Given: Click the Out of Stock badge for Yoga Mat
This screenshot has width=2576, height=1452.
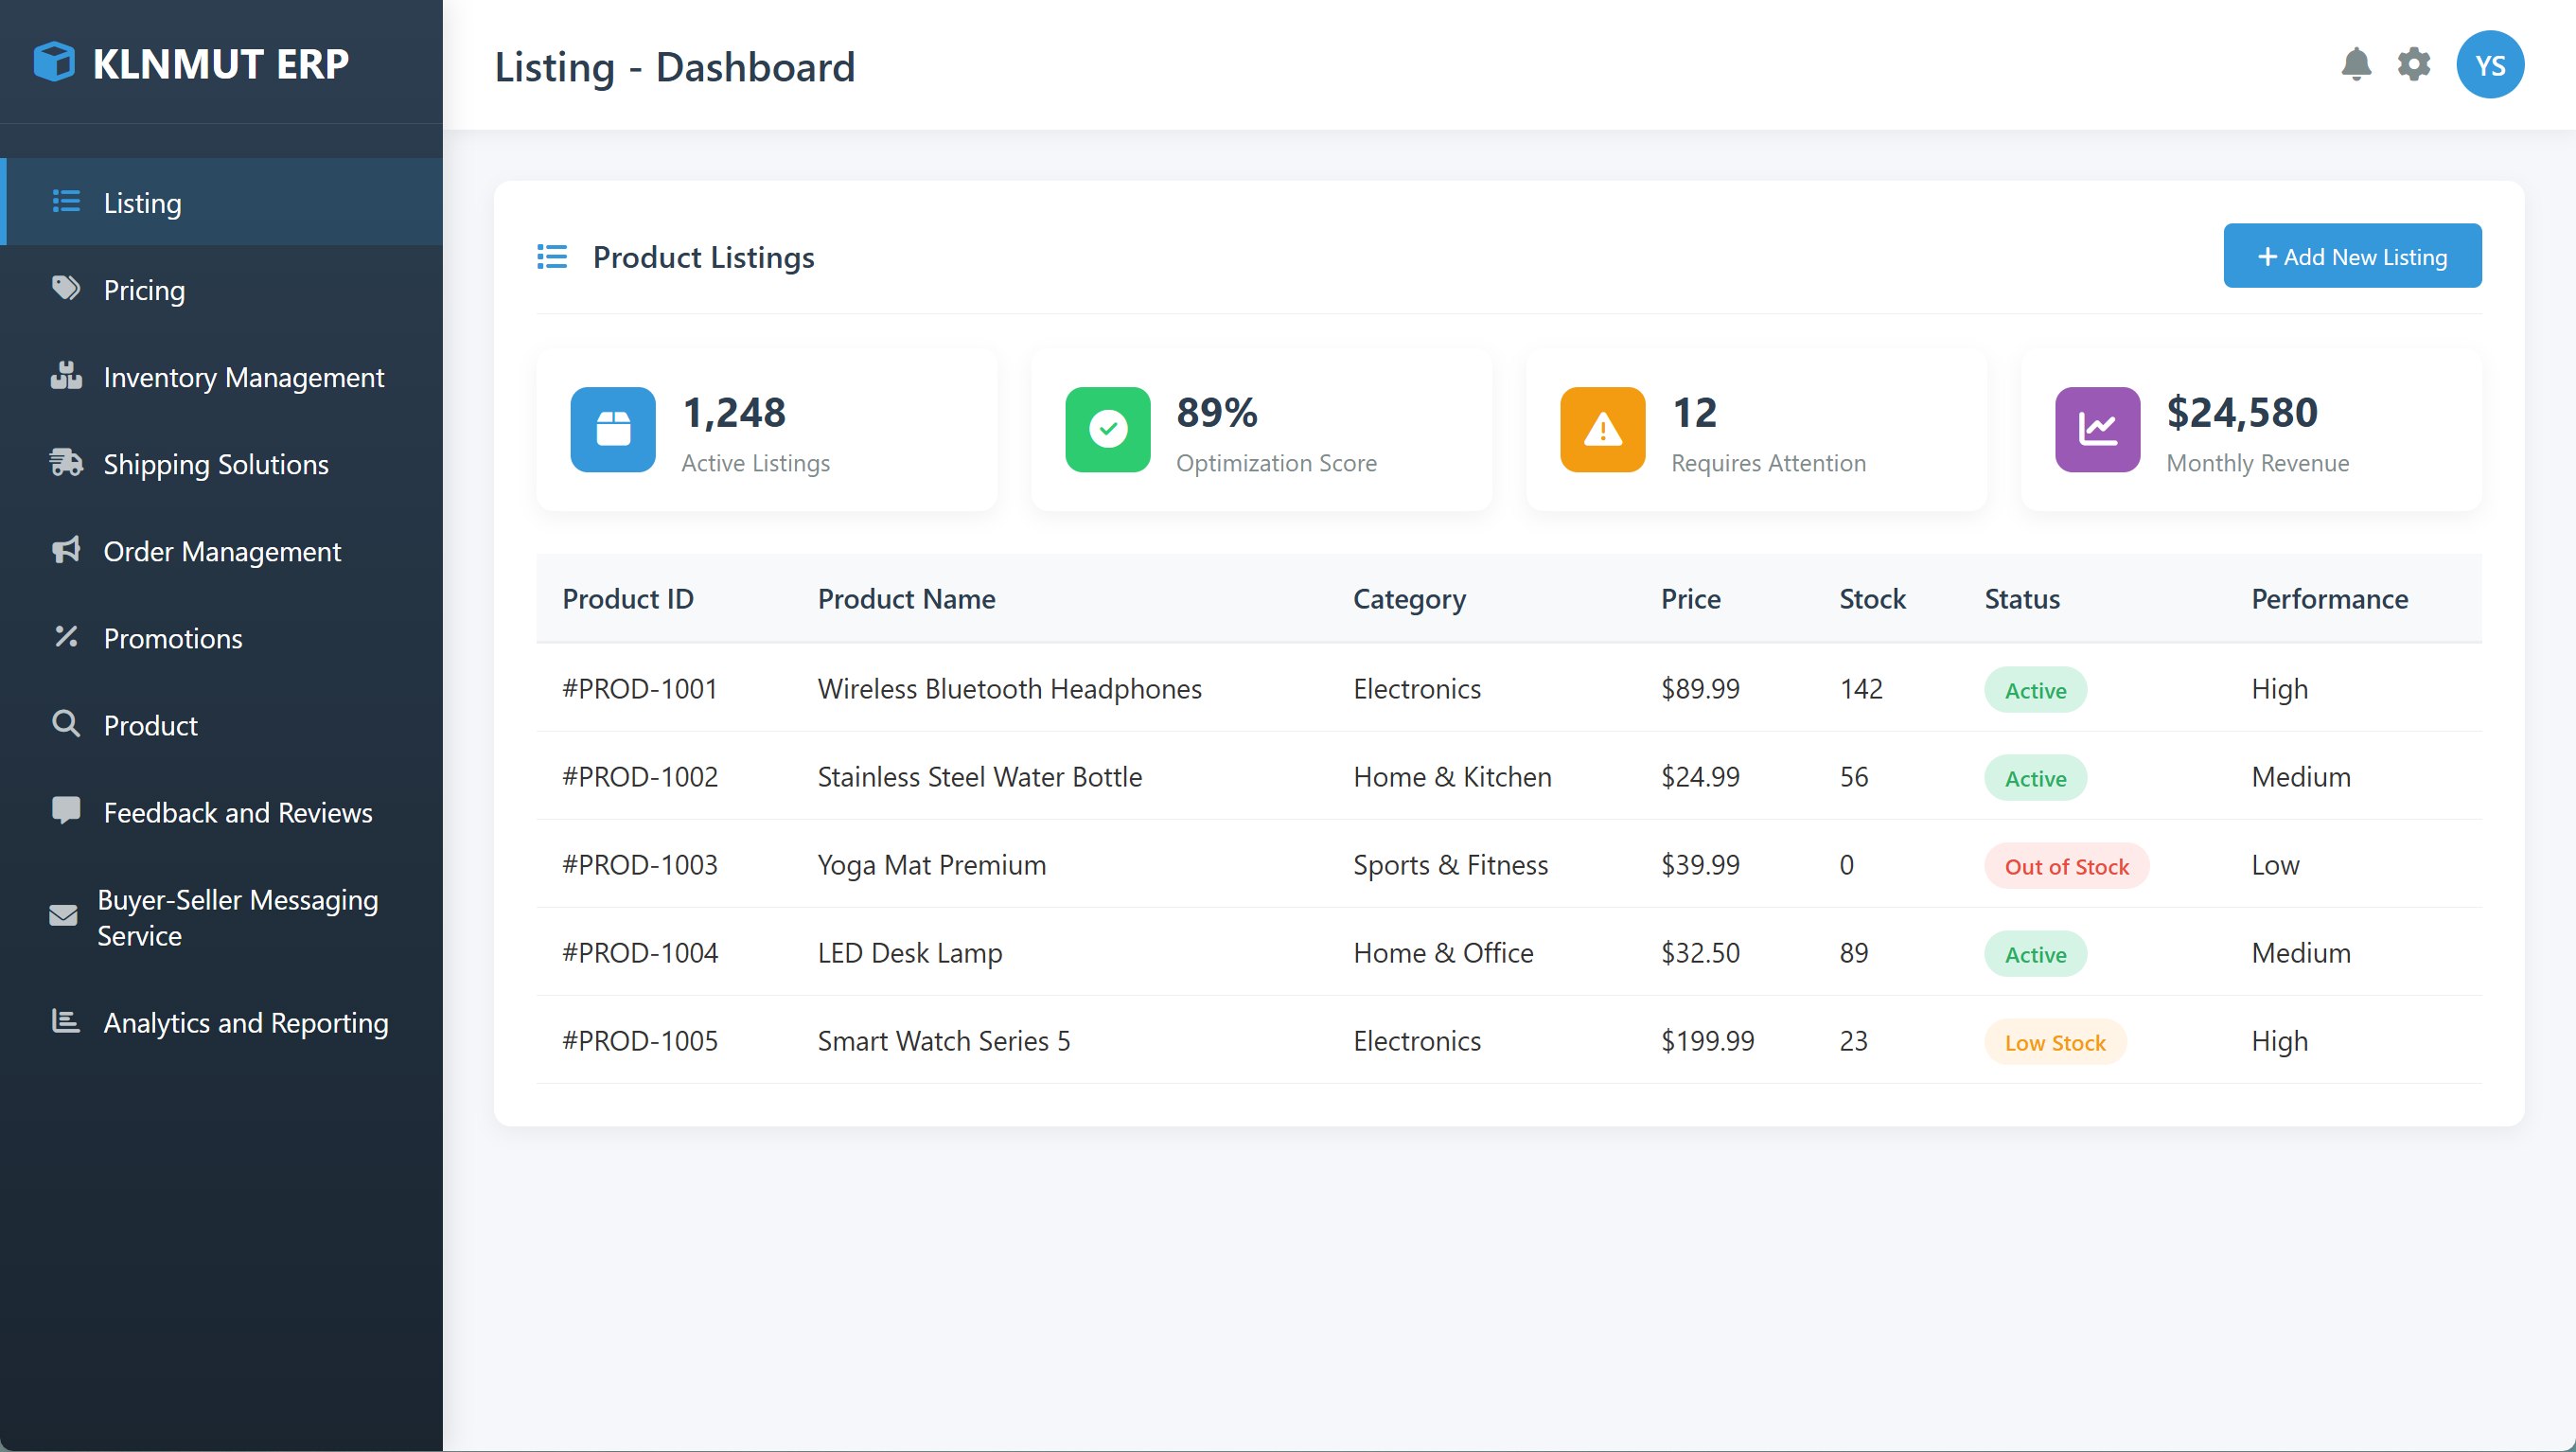Looking at the screenshot, I should click(x=2066, y=865).
